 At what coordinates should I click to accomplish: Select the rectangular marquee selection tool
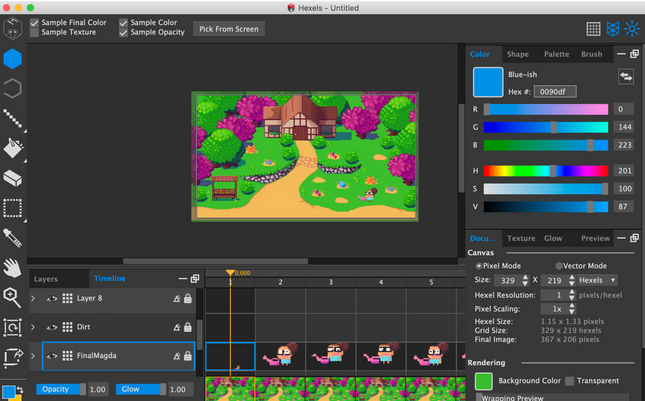pyautogui.click(x=12, y=208)
